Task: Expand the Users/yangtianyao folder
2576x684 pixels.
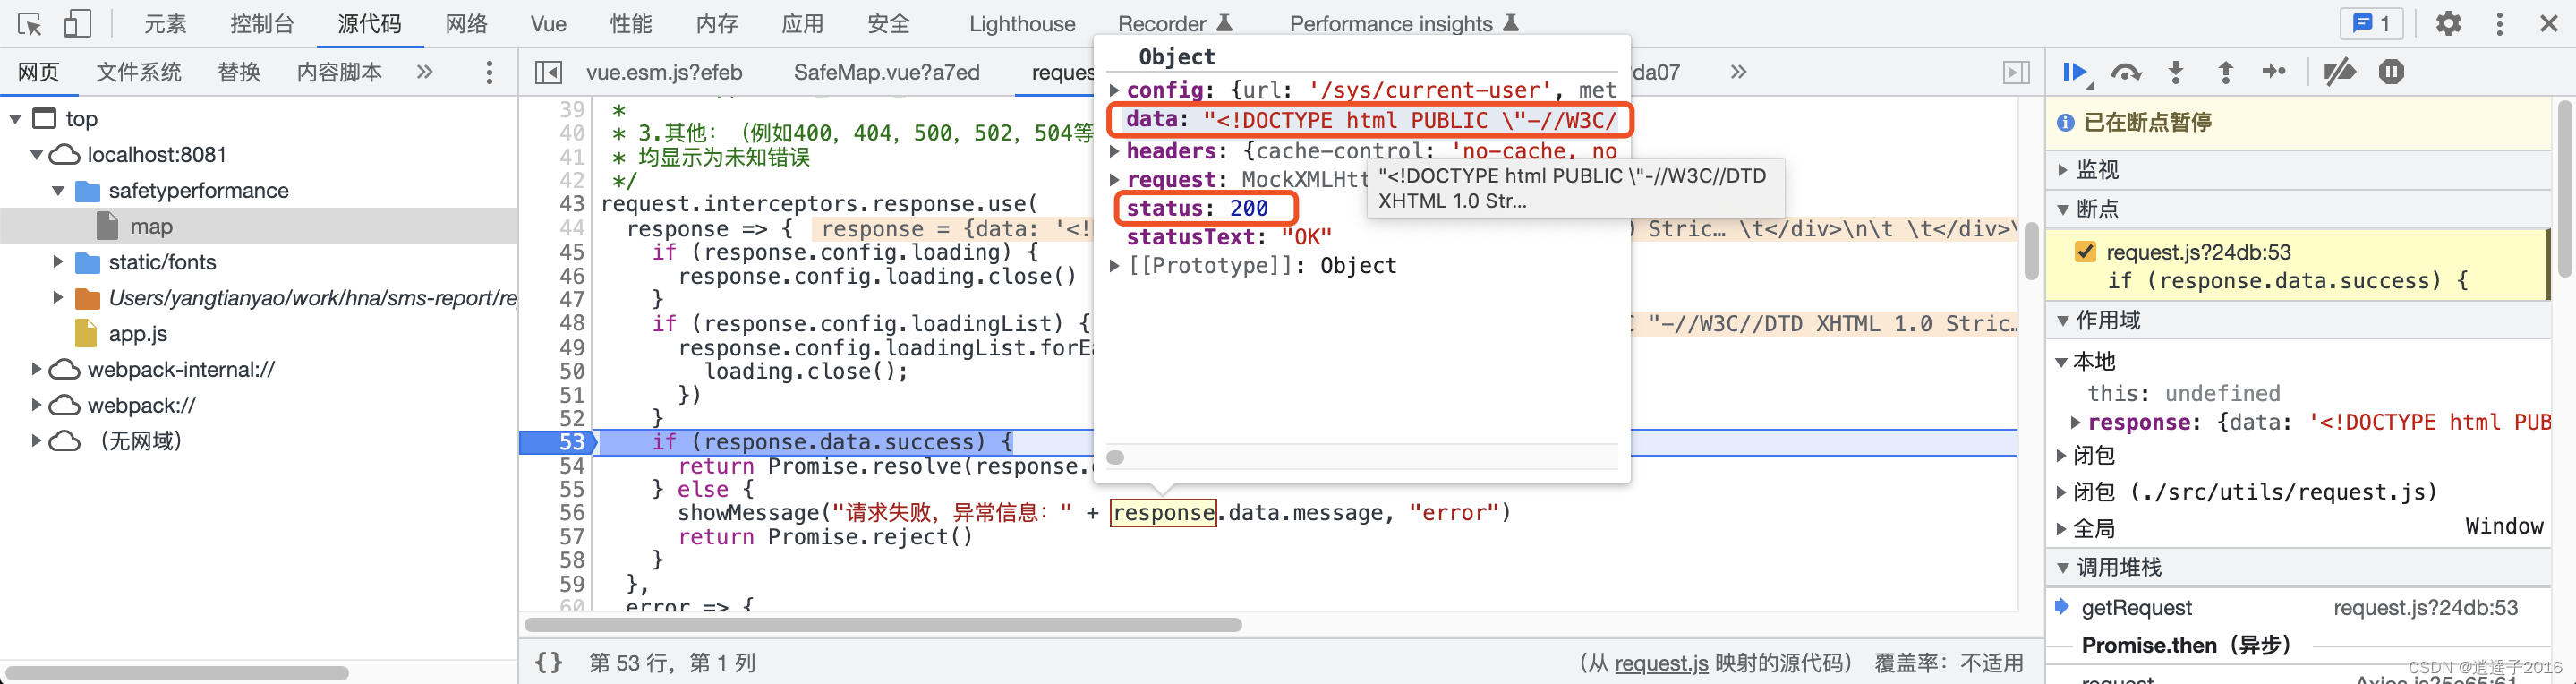Action: point(58,298)
